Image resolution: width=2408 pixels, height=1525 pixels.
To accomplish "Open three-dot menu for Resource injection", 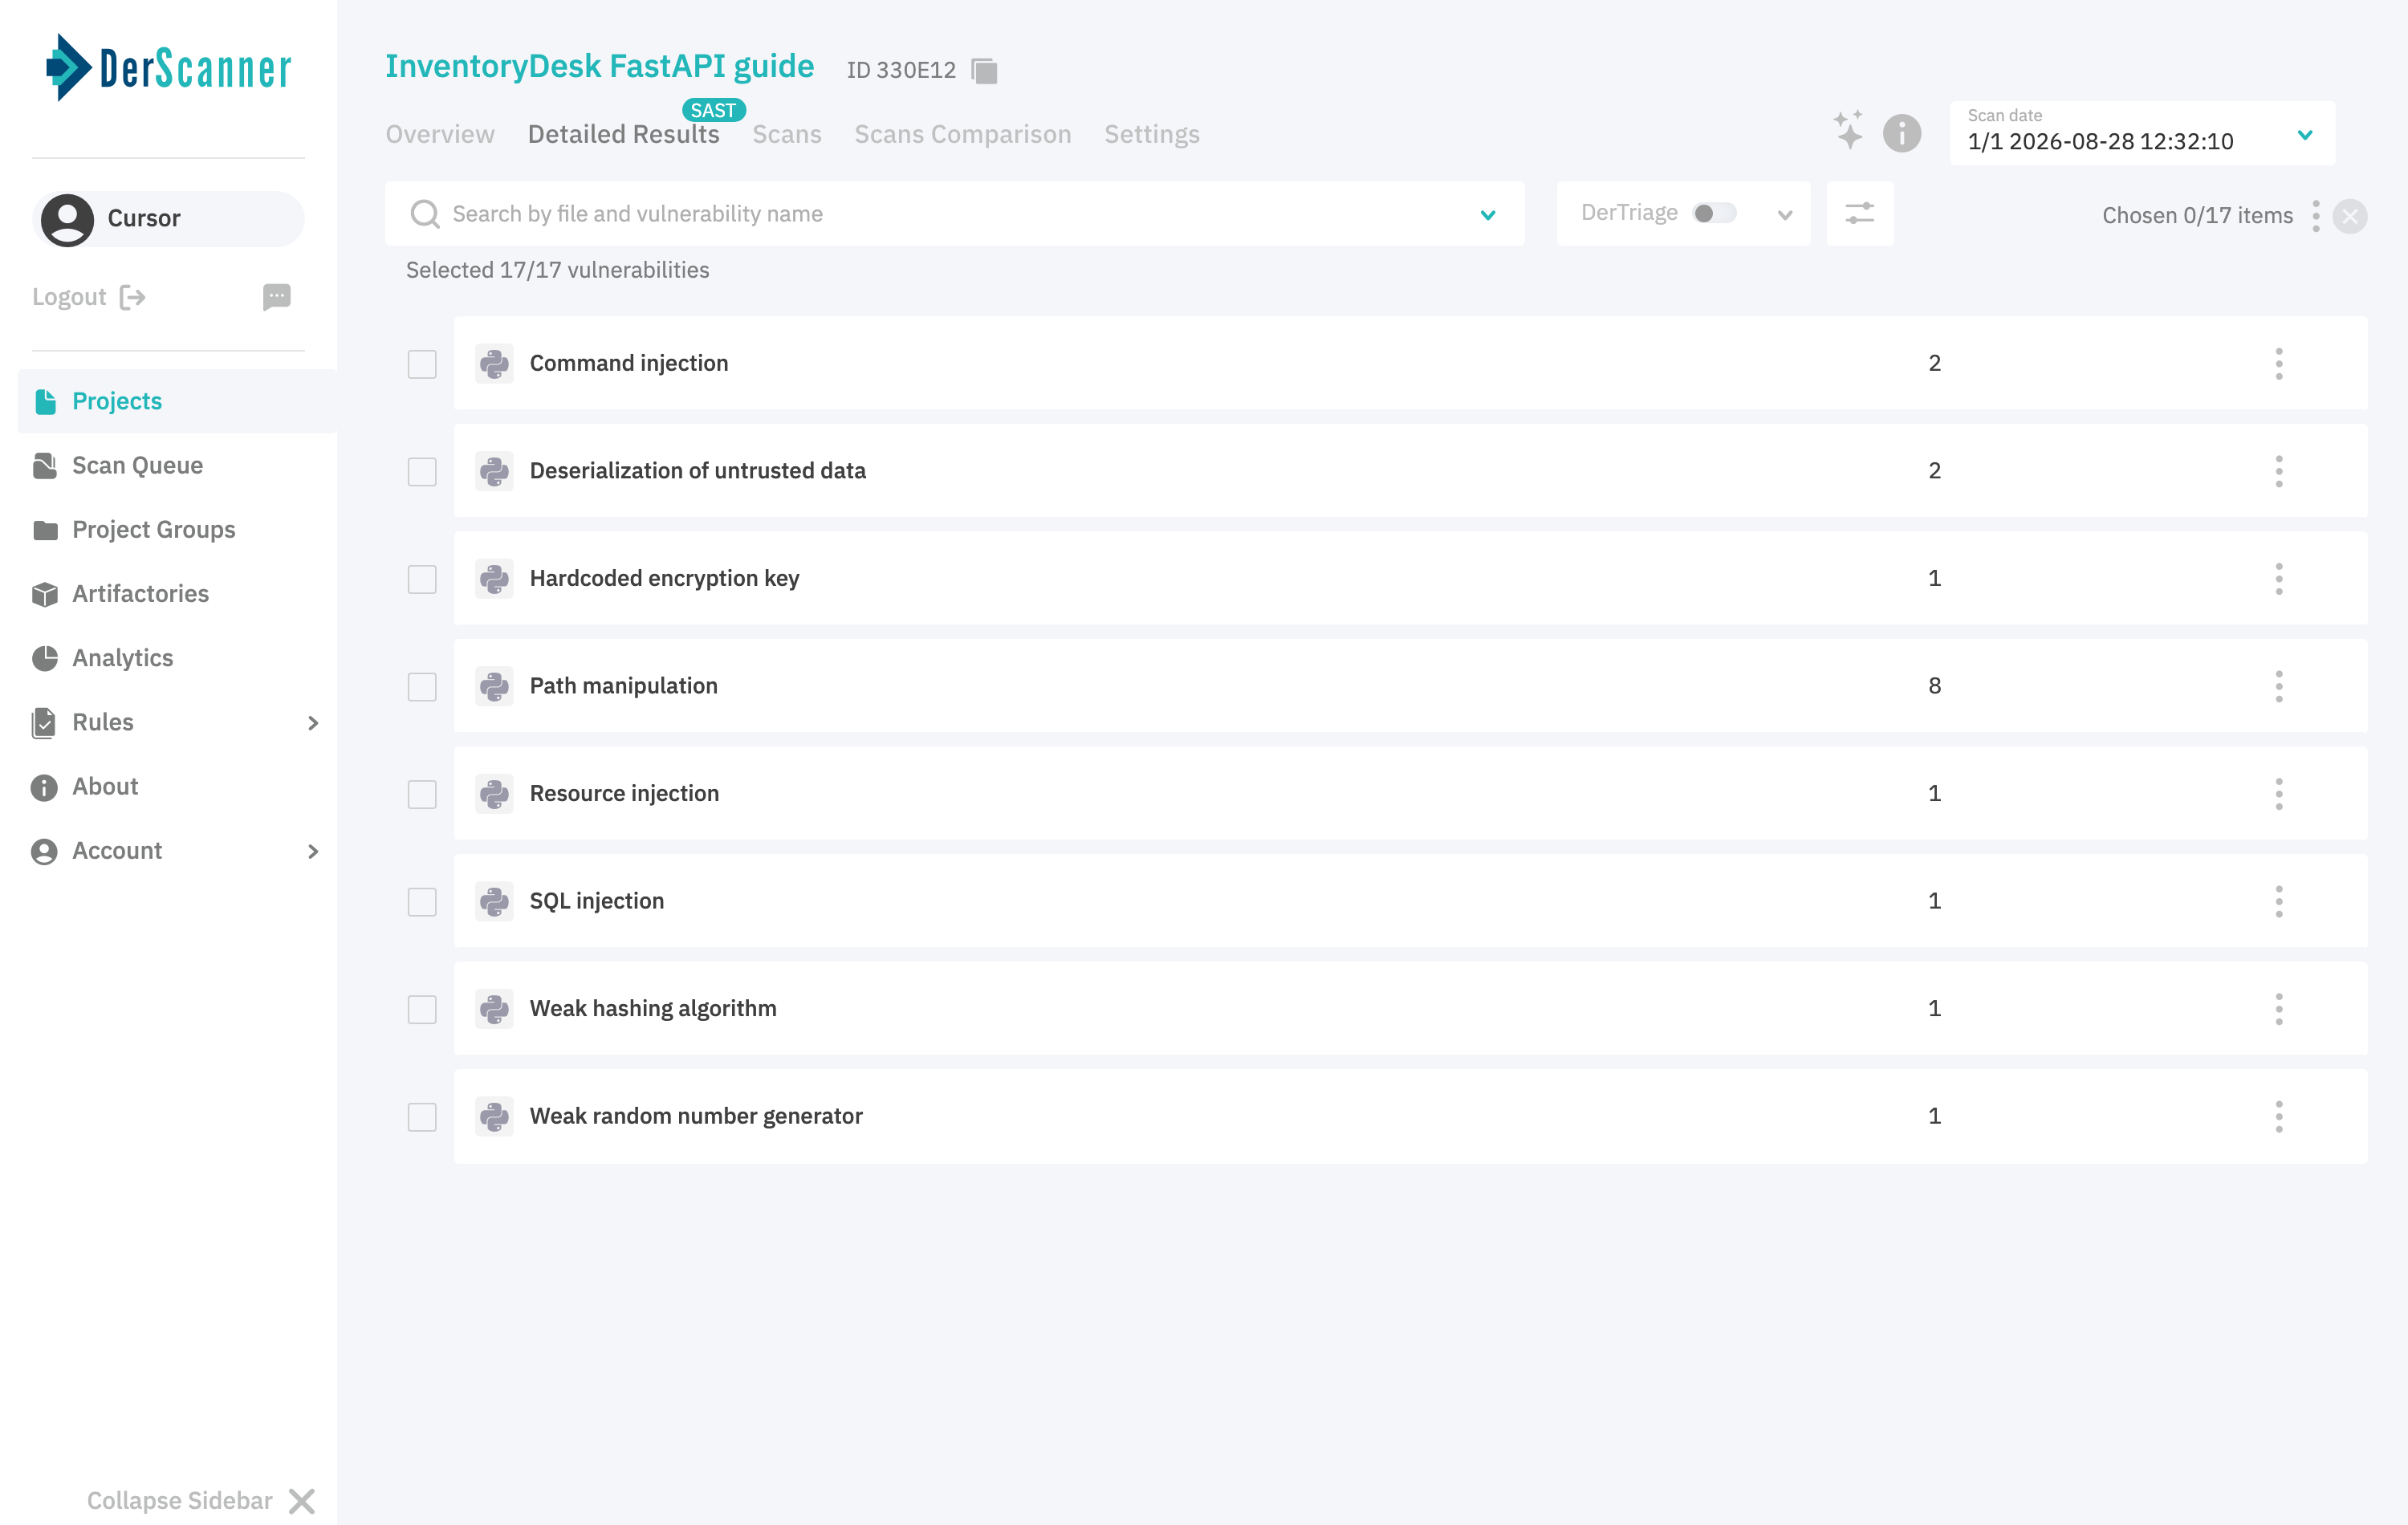I will click(2279, 793).
